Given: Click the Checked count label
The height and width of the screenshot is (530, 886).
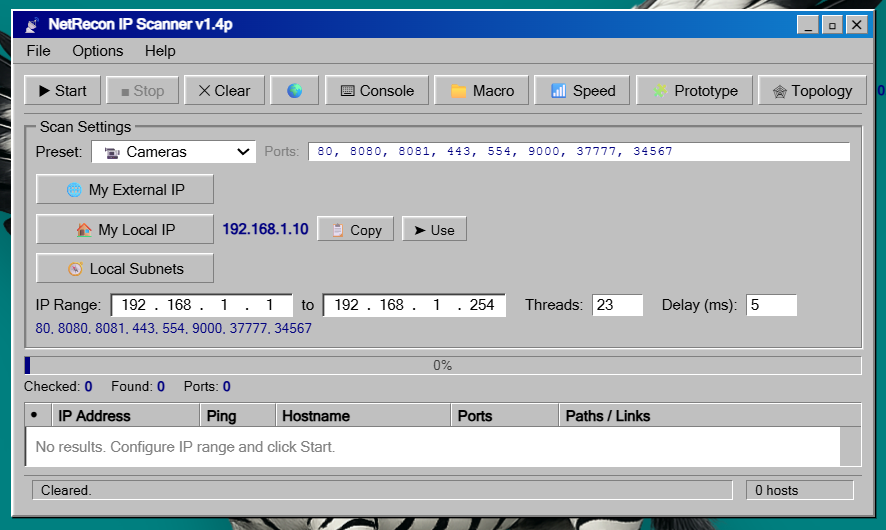Looking at the screenshot, I should click(58, 386).
